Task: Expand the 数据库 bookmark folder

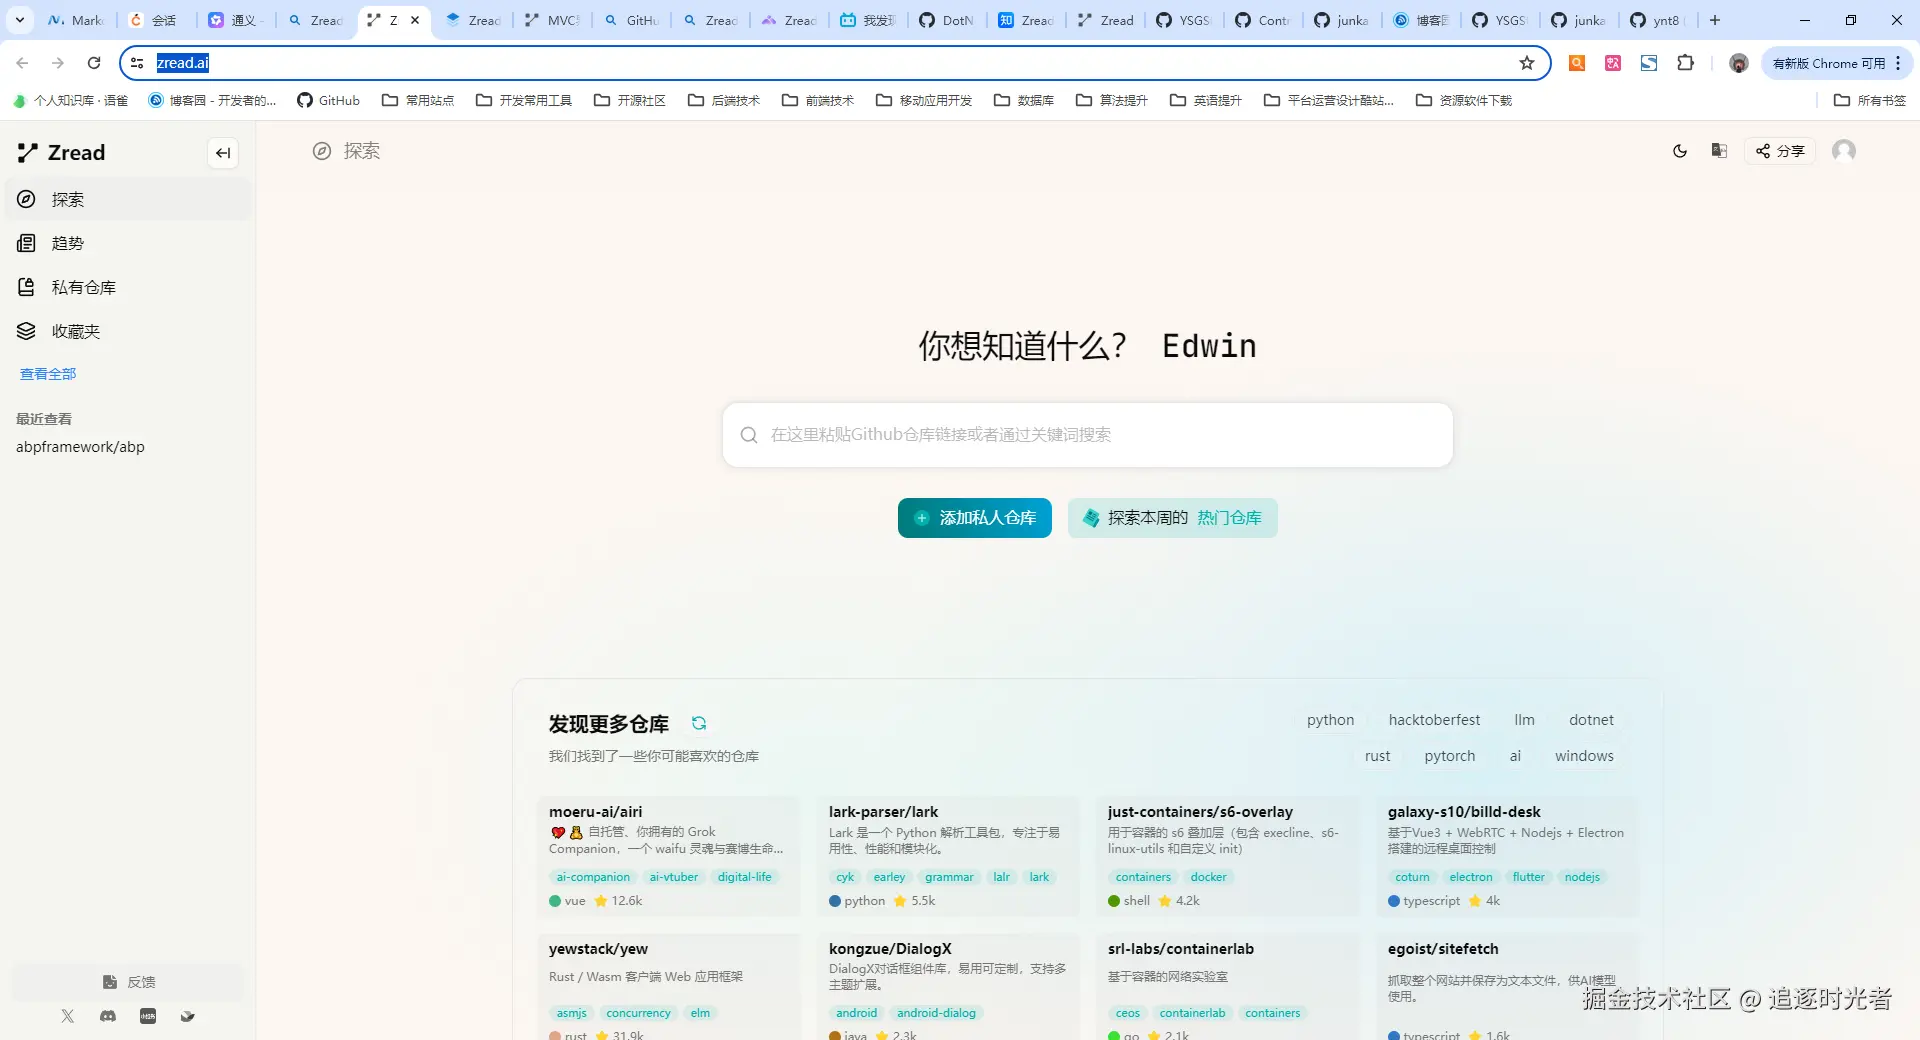Action: coord(1024,100)
